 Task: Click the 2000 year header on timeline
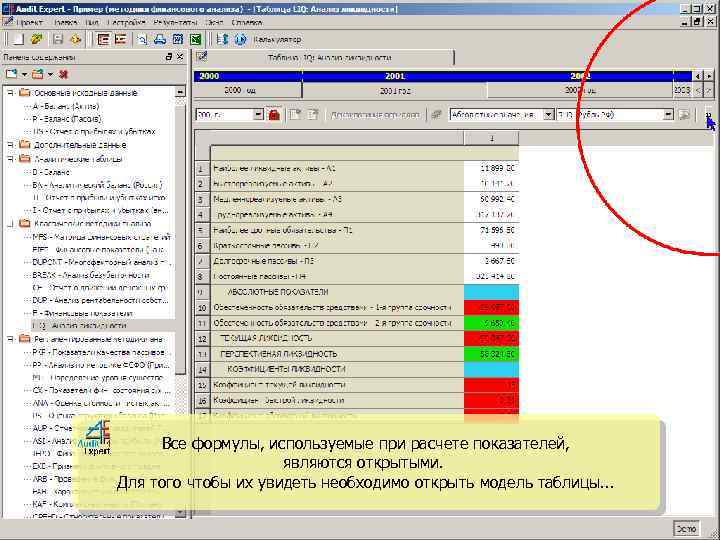pos(248,76)
